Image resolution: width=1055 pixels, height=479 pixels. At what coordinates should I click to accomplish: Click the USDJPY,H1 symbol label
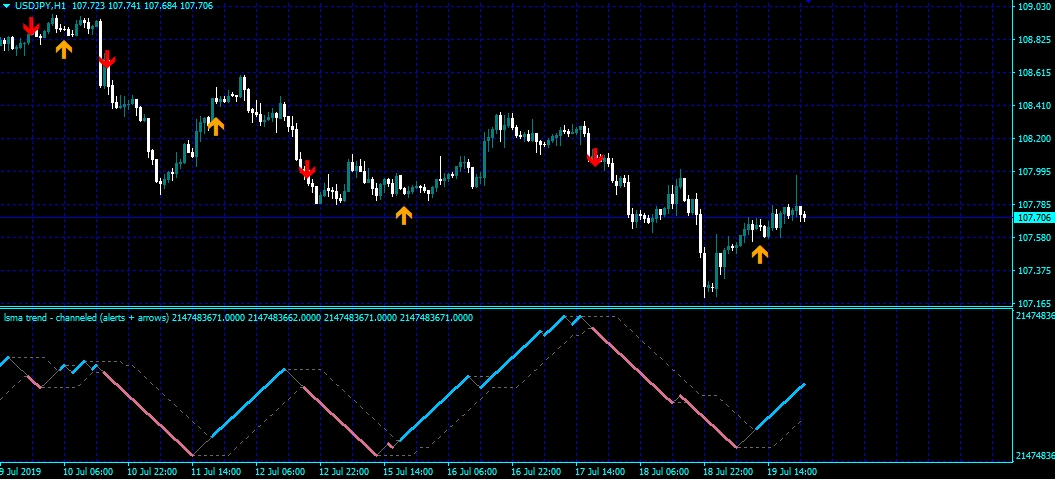[40, 6]
